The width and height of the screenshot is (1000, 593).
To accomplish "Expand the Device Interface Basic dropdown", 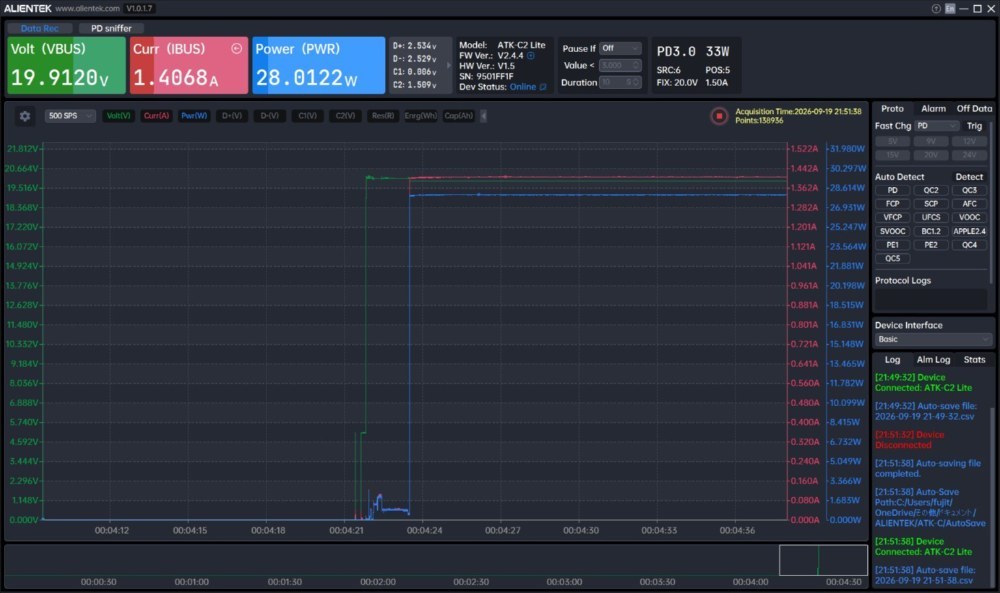I will pyautogui.click(x=932, y=339).
